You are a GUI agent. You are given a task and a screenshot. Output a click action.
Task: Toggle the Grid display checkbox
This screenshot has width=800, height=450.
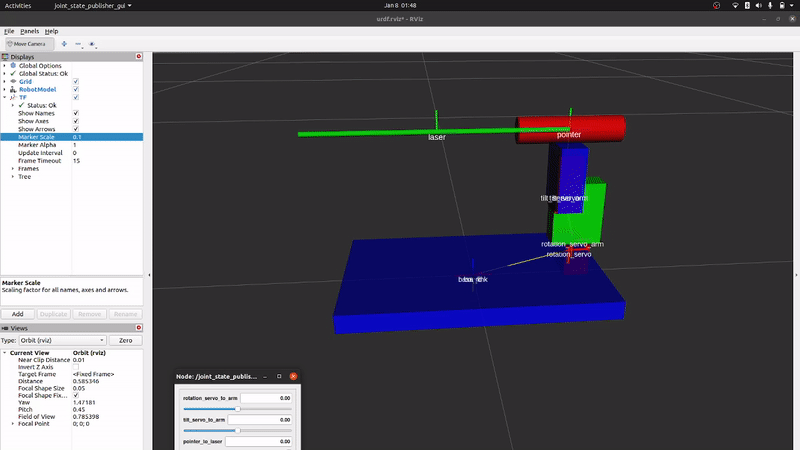76,81
